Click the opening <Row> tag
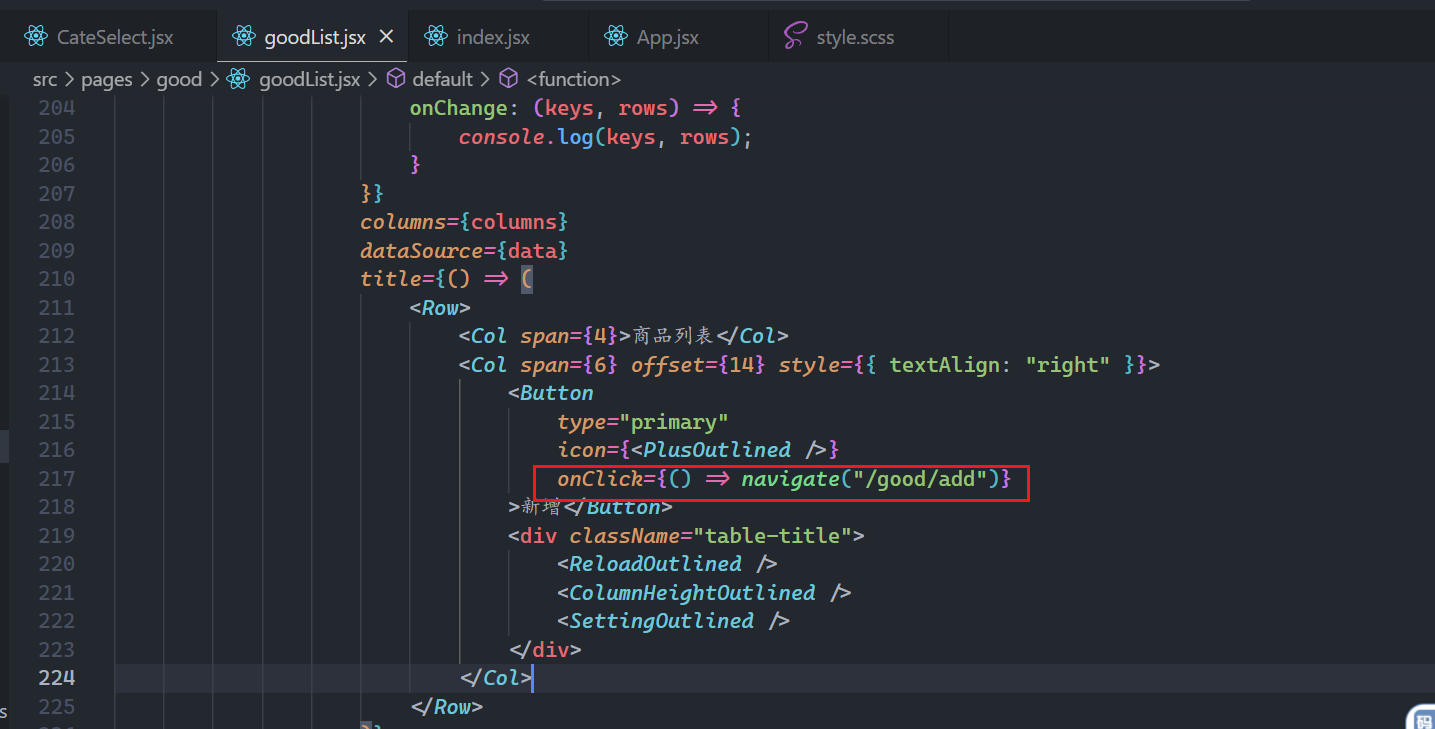Viewport: 1435px width, 729px height. [440, 307]
